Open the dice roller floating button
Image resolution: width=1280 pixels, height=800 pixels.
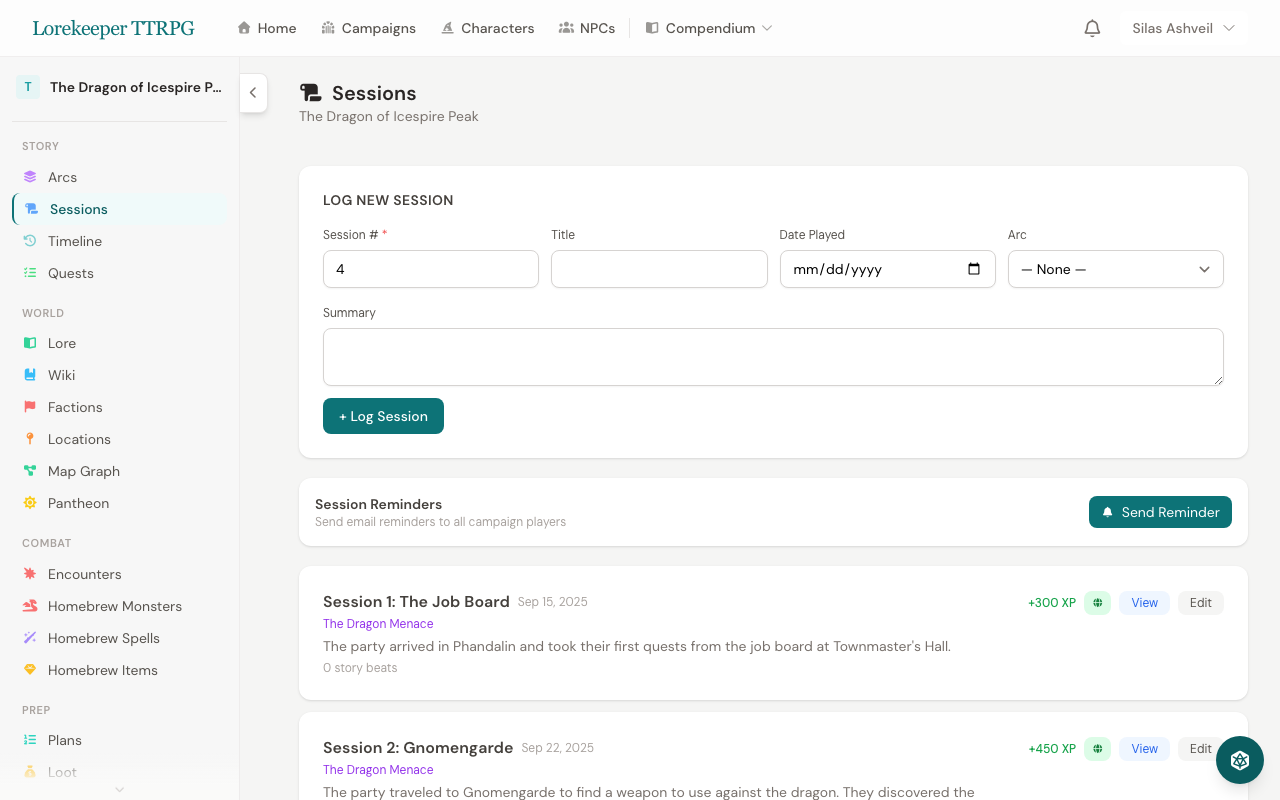pyautogui.click(x=1239, y=760)
